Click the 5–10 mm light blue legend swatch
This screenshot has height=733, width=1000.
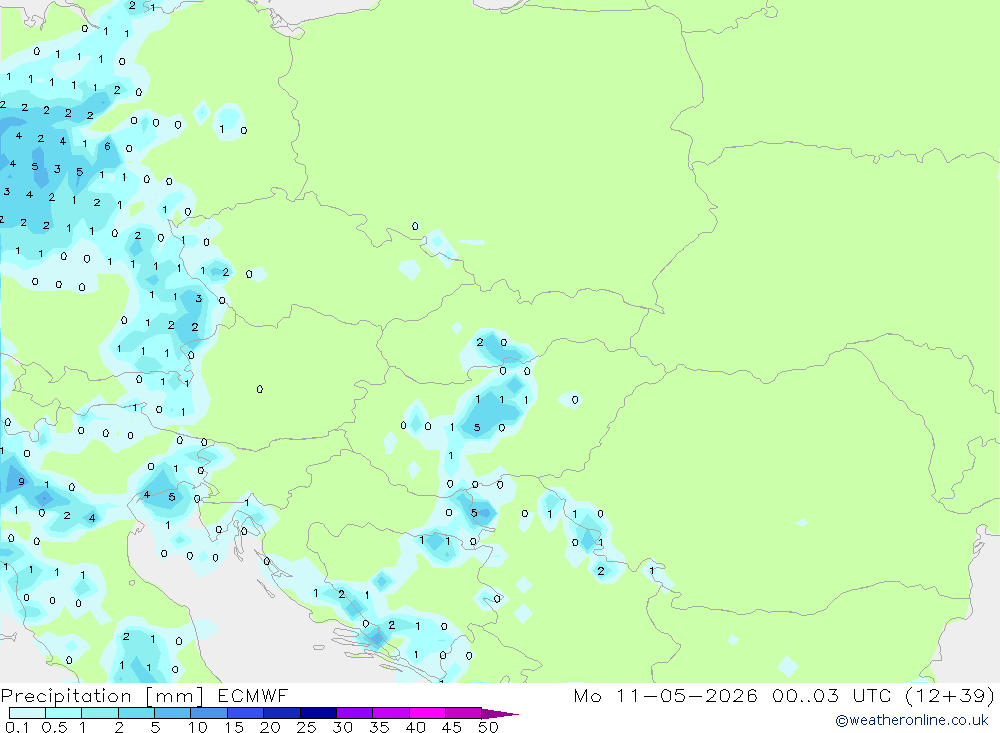point(173,713)
